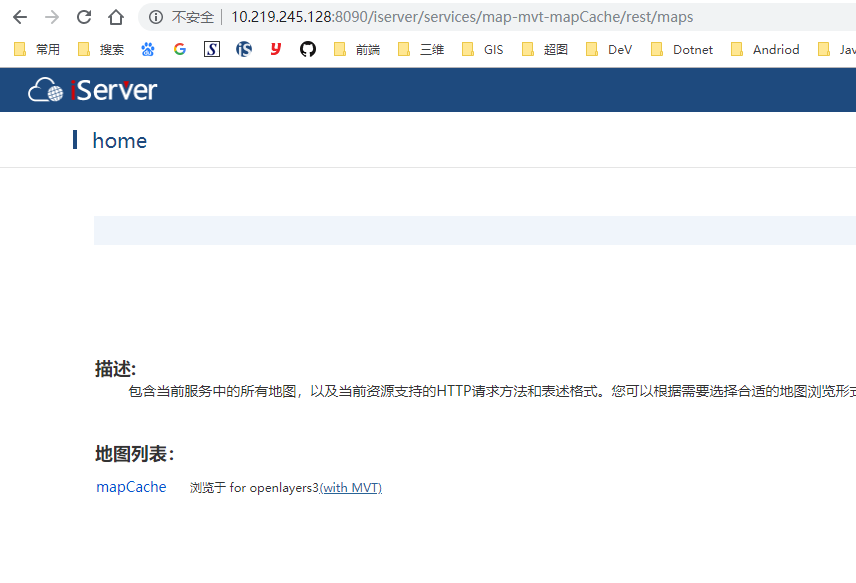This screenshot has width=856, height=583.
Task: Open the blue globe bookmark icon
Action: (x=243, y=50)
